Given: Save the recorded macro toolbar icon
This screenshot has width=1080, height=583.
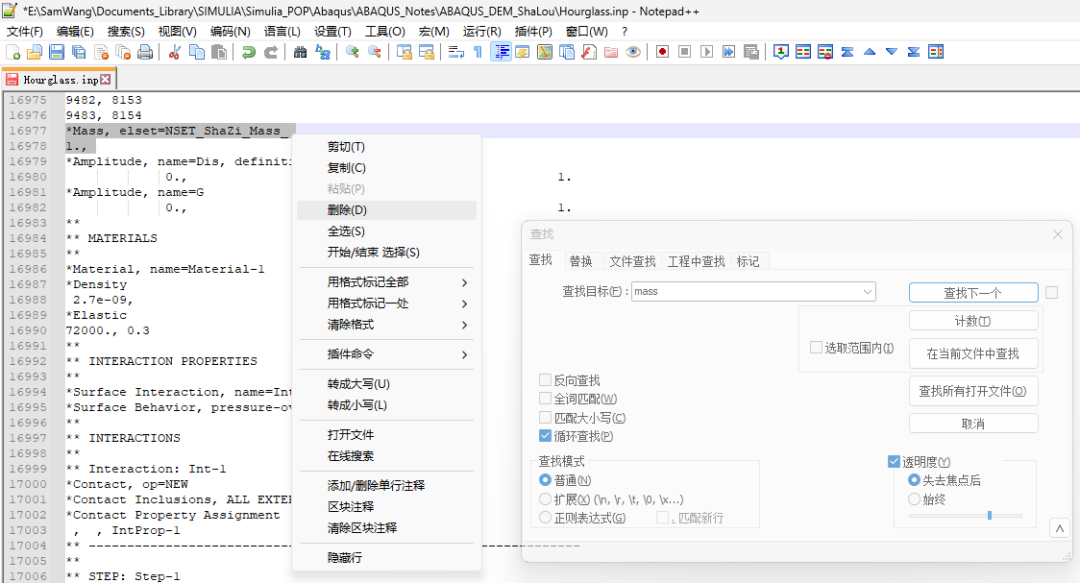Looking at the screenshot, I should (x=751, y=52).
